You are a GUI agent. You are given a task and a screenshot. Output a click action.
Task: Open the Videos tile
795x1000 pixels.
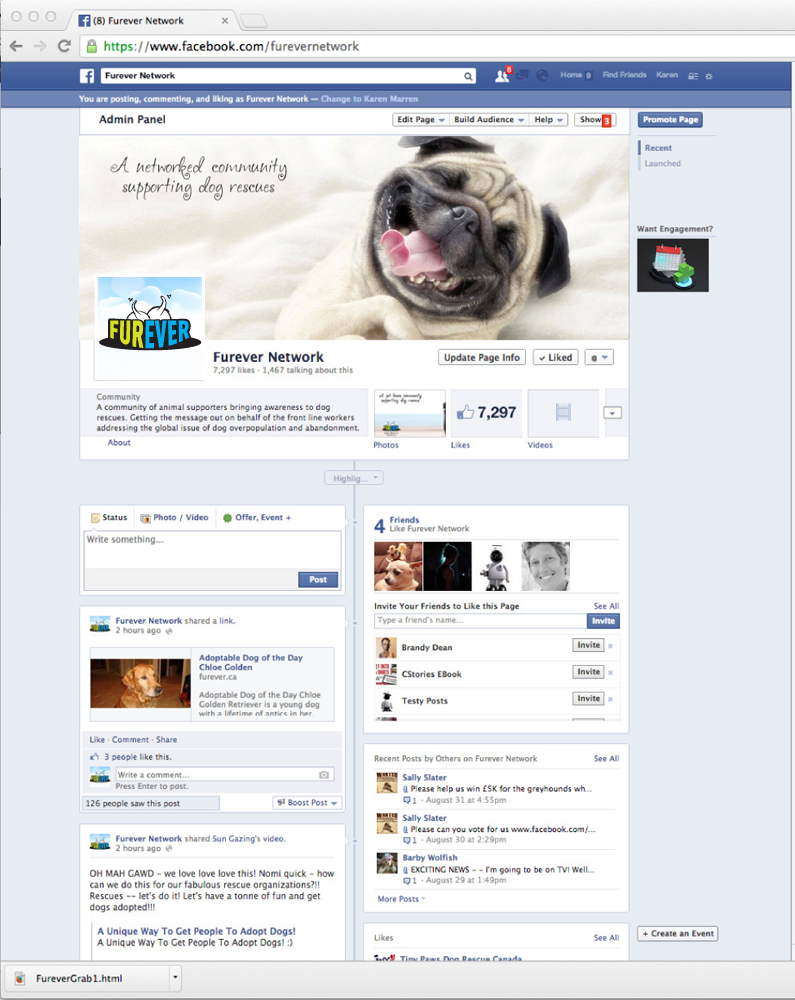tap(563, 413)
